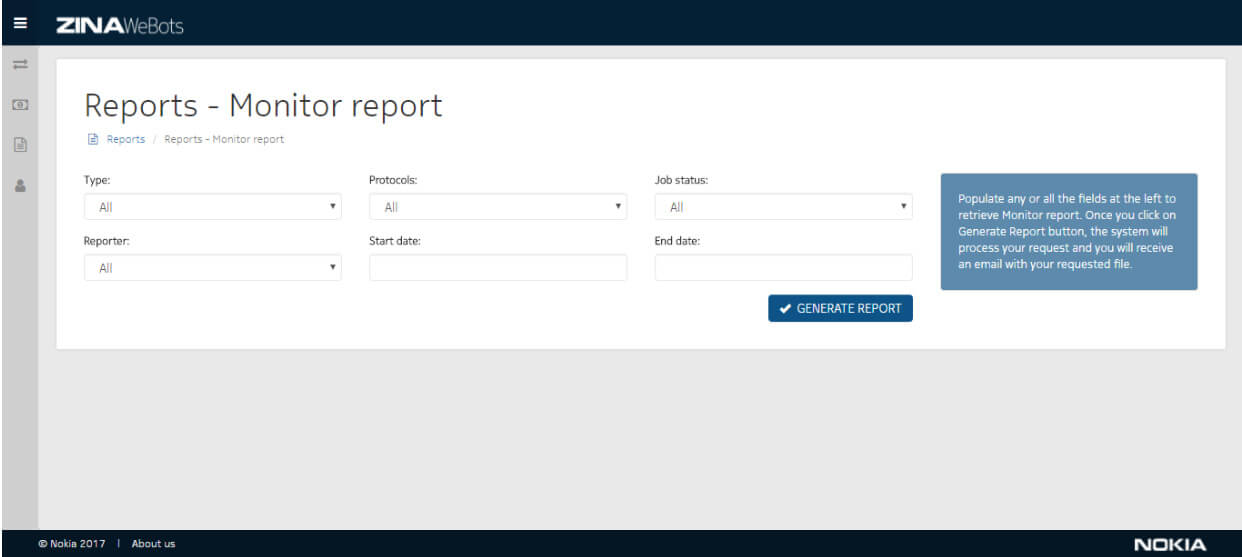
Task: Click the blue Monitor report info box
Action: click(x=1068, y=232)
